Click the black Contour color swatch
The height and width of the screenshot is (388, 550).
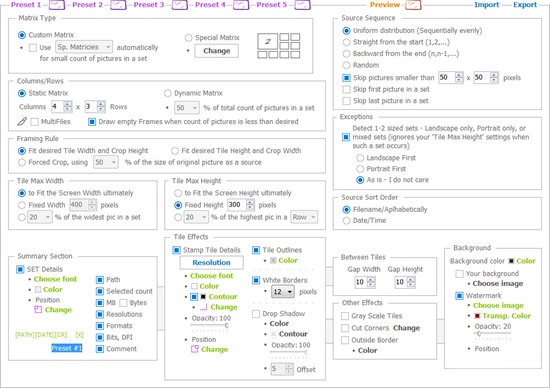coord(203,297)
